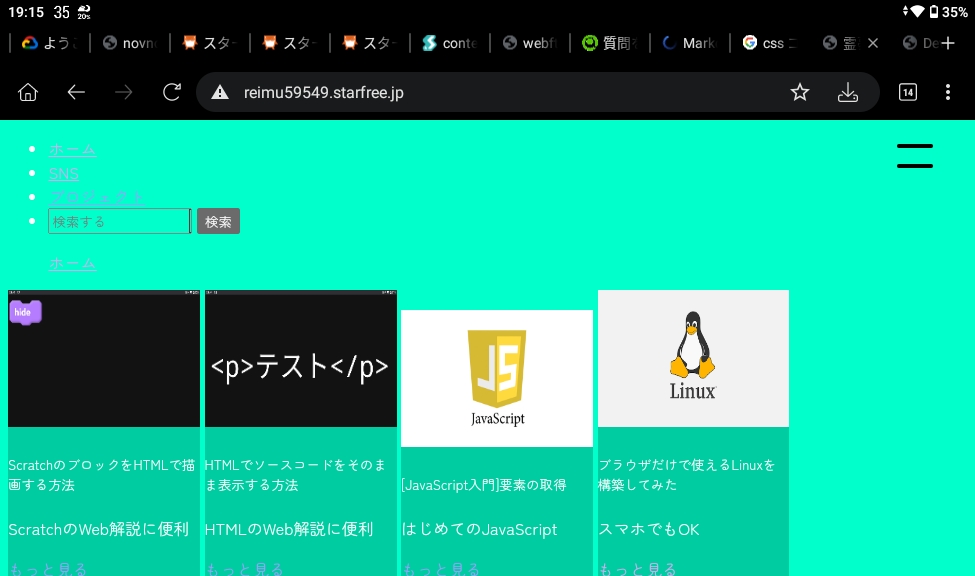Open the tab counter showing 14
The height and width of the screenshot is (576, 975).
(907, 91)
